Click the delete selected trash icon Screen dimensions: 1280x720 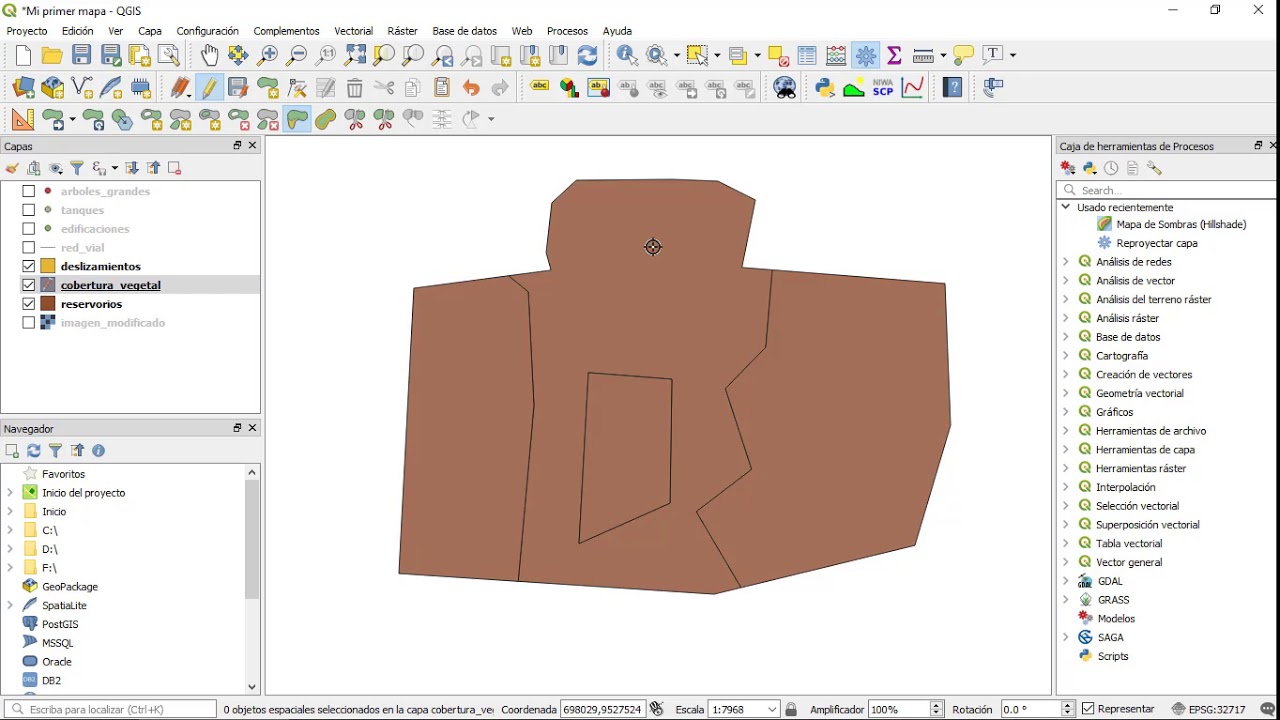[355, 88]
